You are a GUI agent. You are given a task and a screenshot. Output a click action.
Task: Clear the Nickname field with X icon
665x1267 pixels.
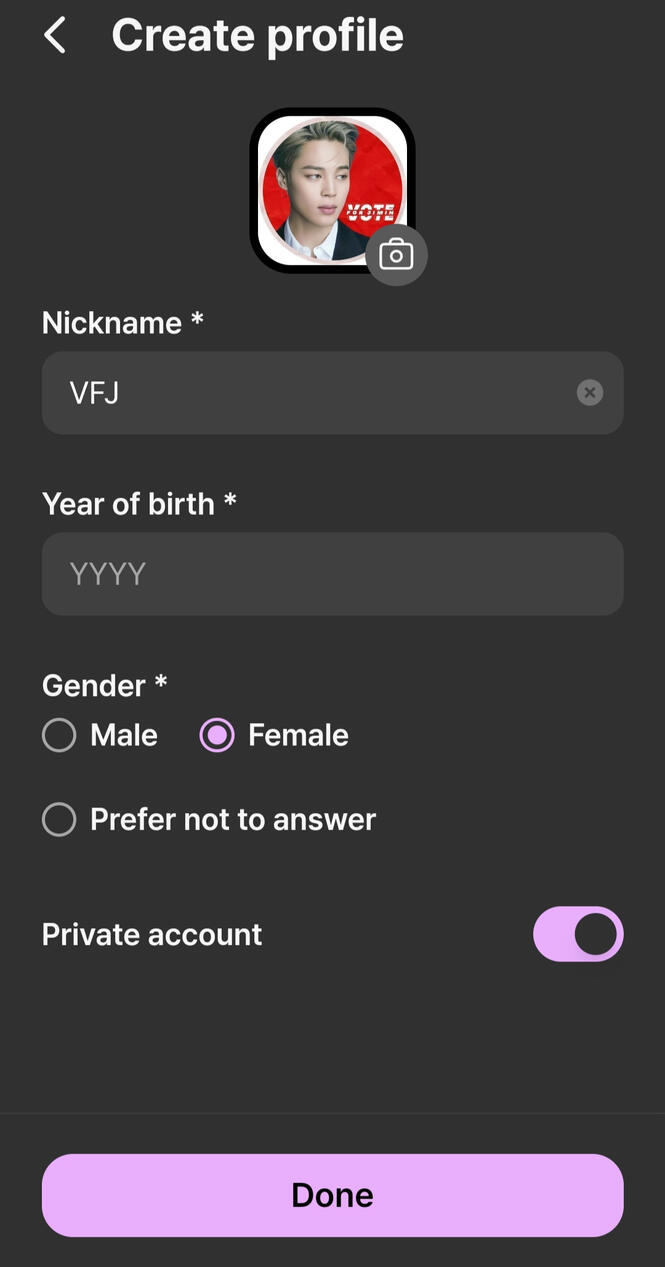(590, 393)
